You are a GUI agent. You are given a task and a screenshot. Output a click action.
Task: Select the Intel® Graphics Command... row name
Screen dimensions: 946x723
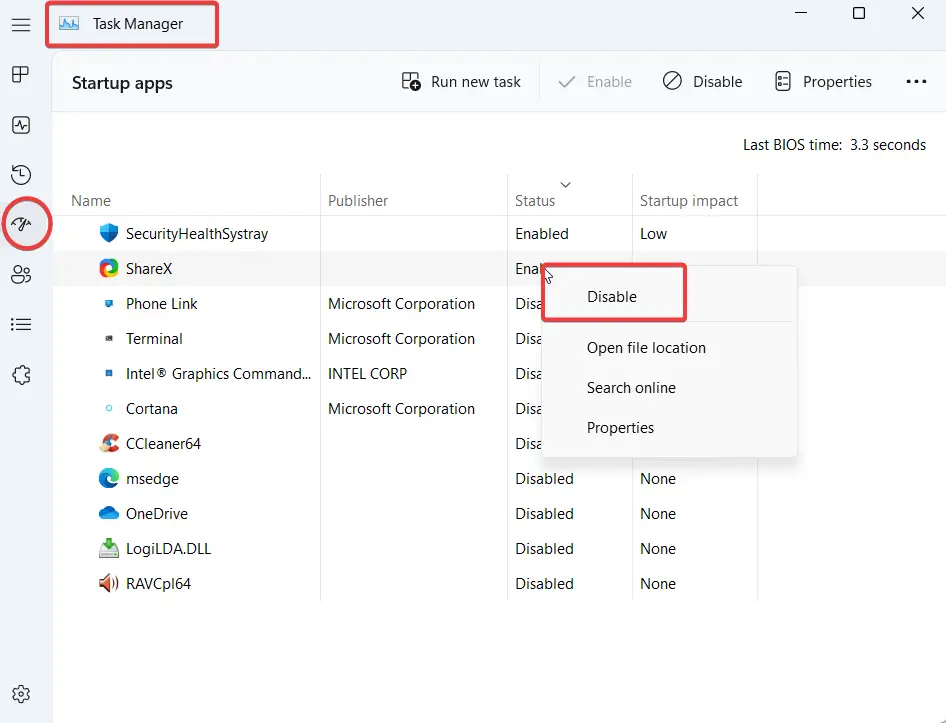pos(218,374)
